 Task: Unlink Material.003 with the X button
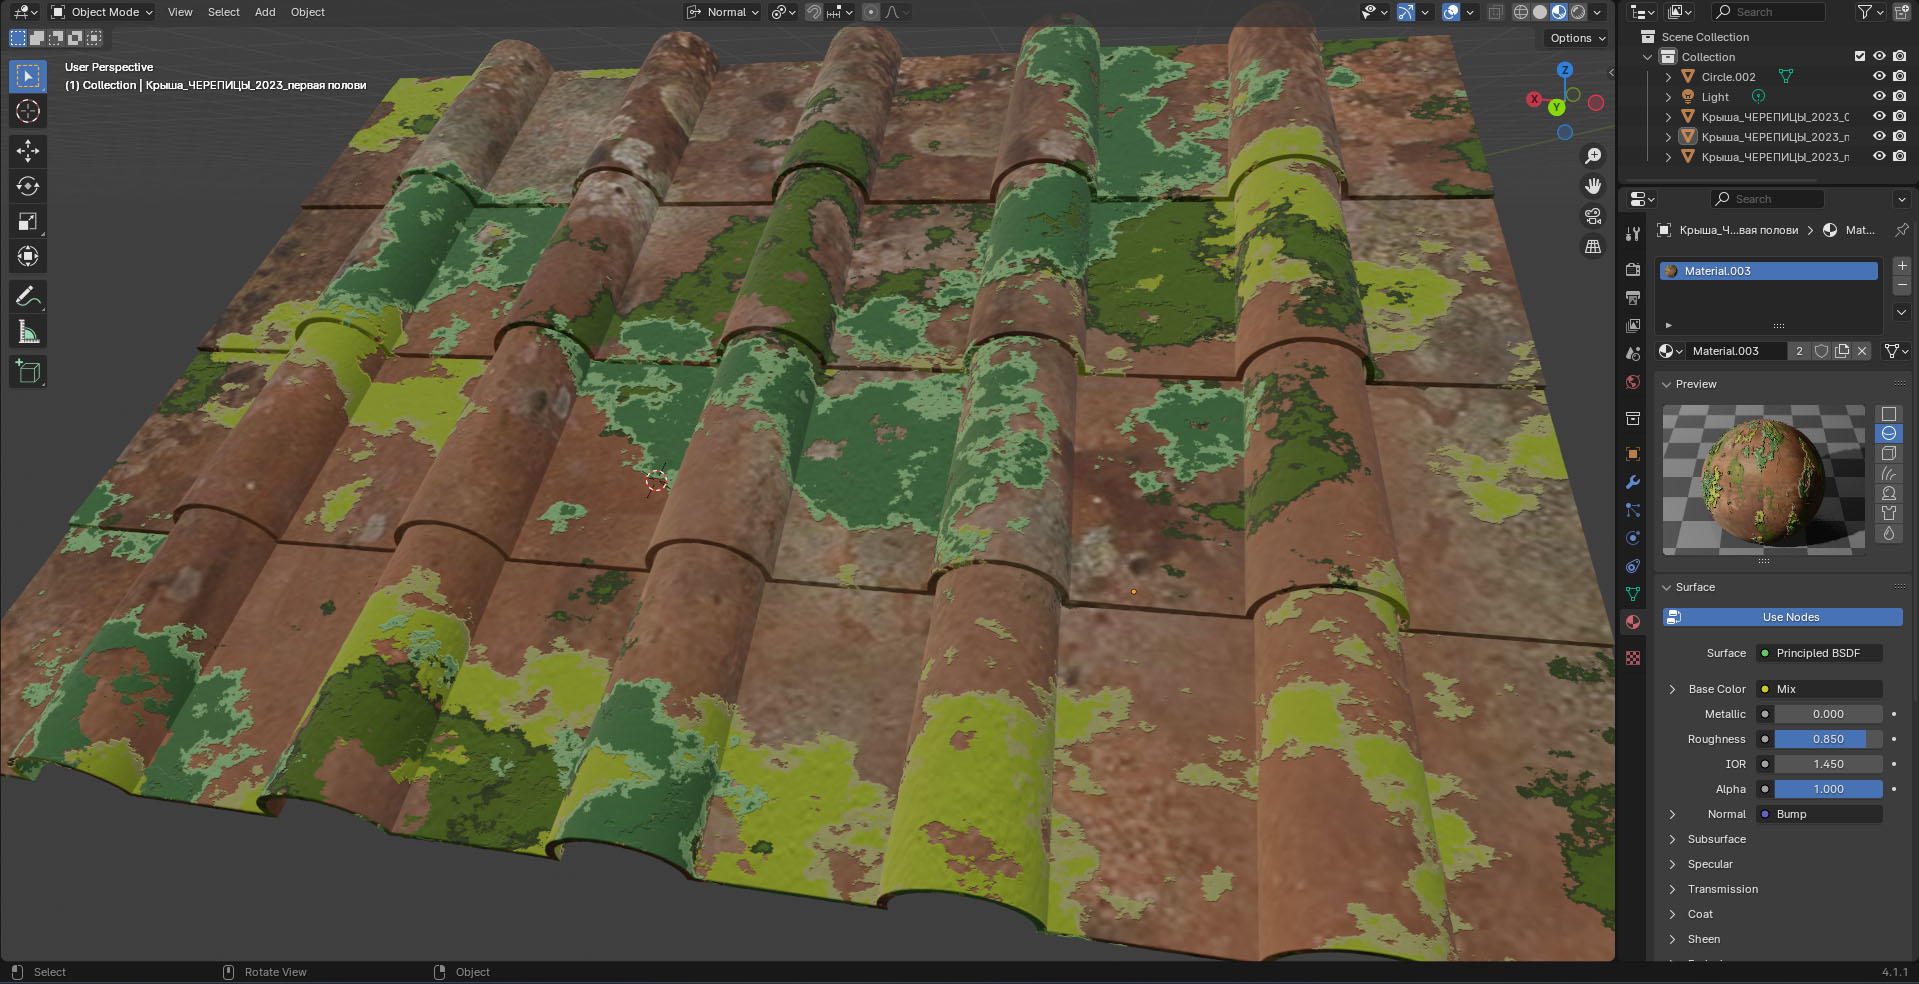click(x=1862, y=351)
